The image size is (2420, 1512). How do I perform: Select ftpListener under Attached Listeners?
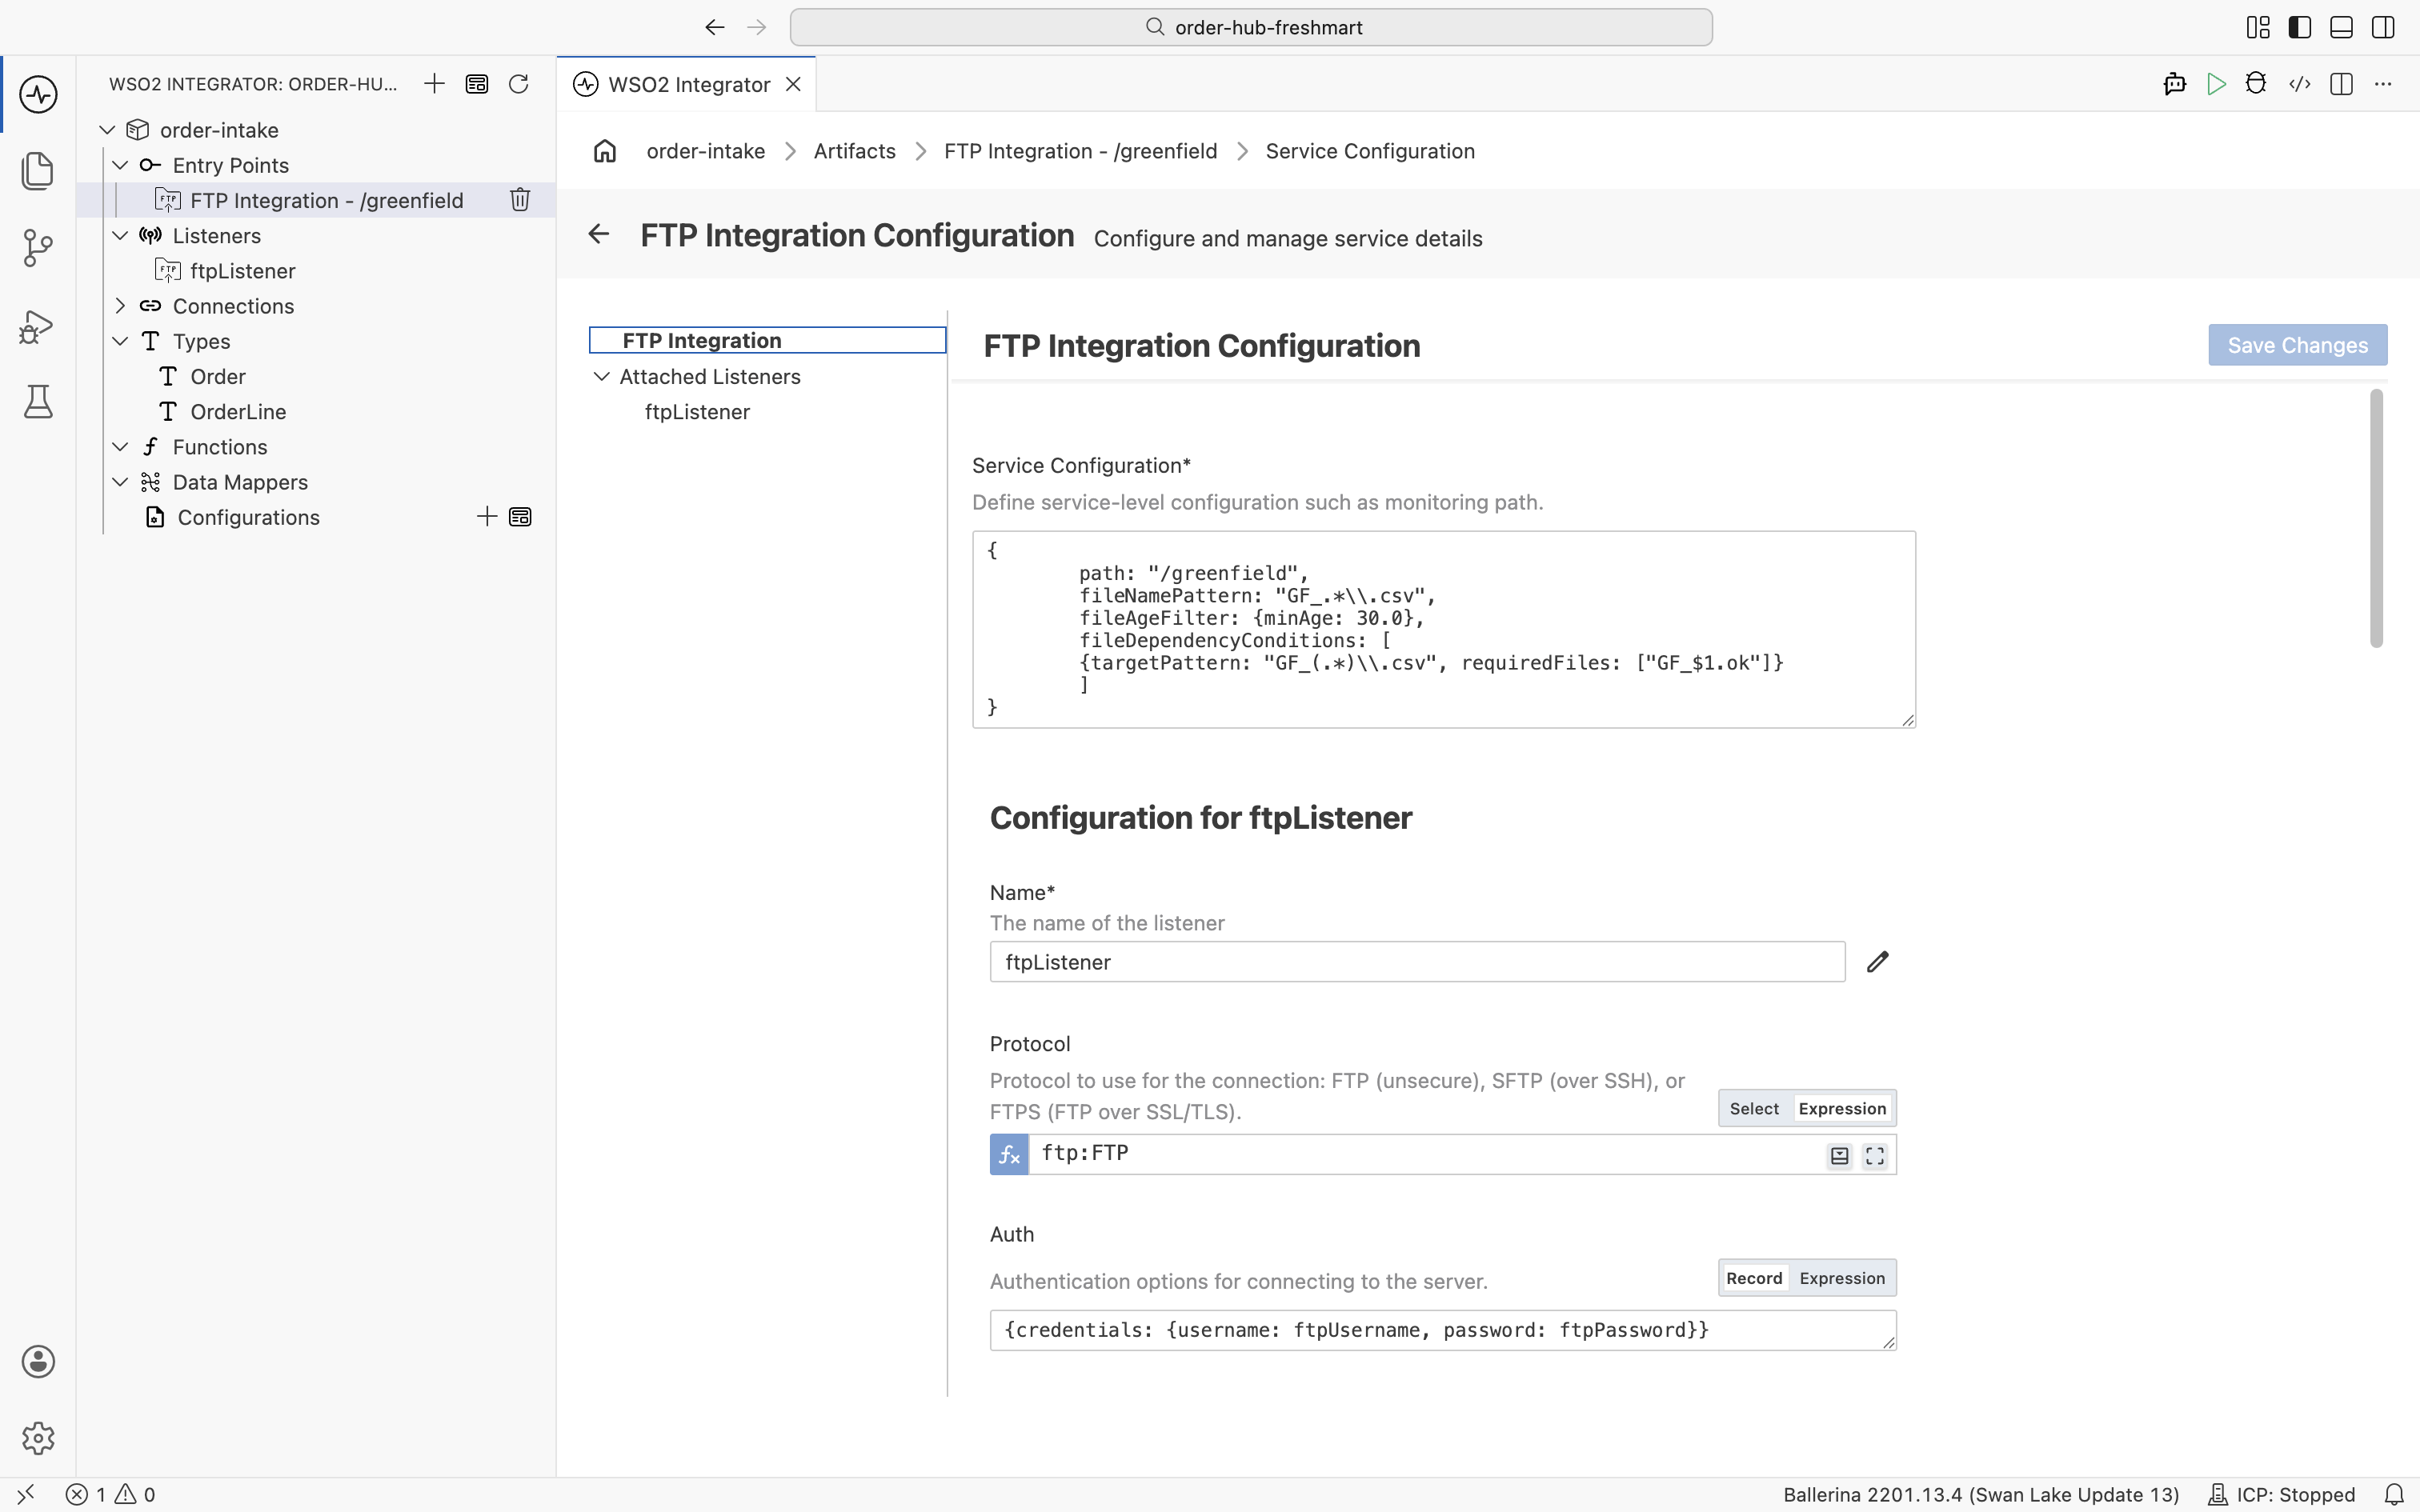point(697,412)
